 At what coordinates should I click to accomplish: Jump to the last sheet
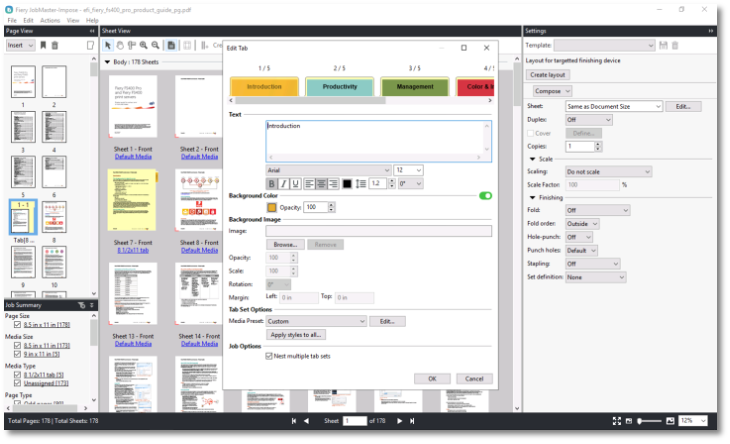click(413, 421)
